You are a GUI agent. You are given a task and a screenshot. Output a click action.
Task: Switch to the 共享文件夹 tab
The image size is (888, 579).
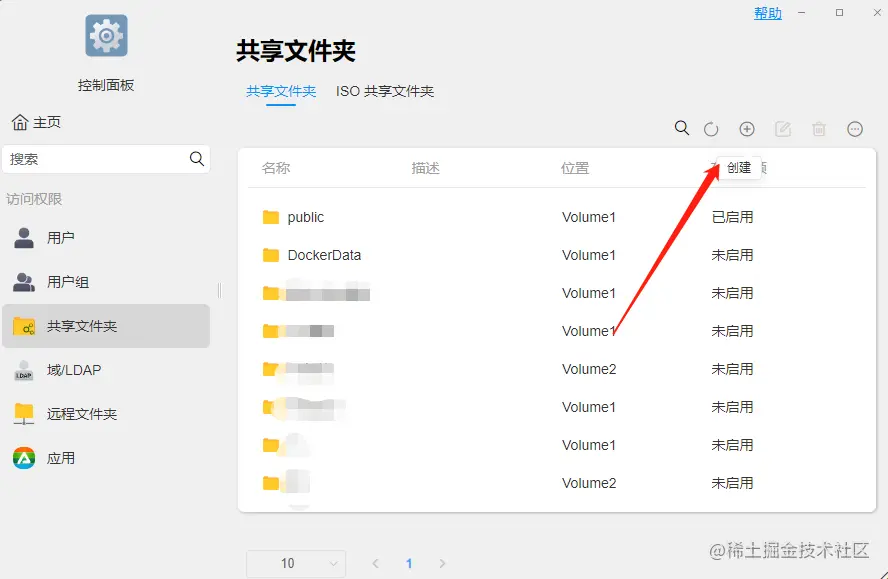281,91
